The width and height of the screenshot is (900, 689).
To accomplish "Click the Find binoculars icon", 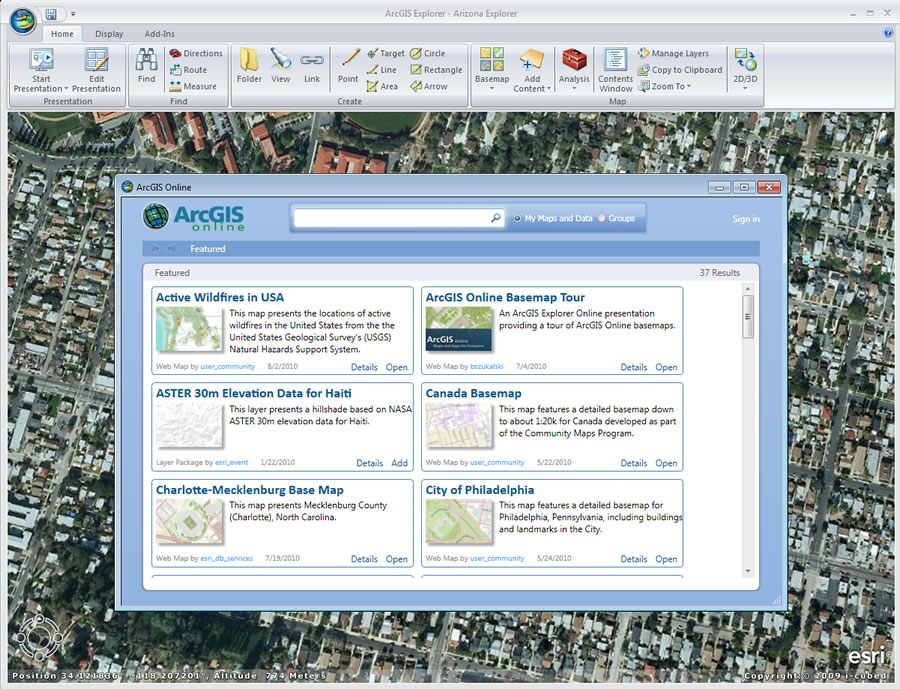I will (x=146, y=60).
